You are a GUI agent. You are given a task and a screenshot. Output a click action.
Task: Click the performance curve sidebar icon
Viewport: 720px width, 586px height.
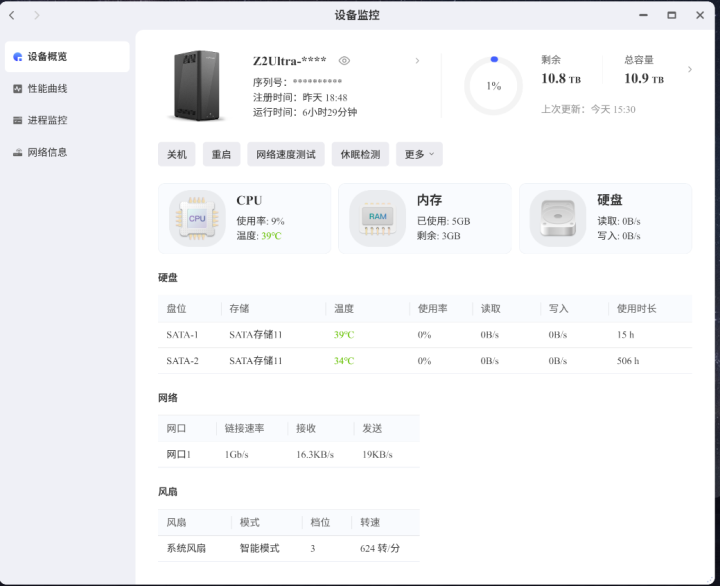[x=18, y=89]
